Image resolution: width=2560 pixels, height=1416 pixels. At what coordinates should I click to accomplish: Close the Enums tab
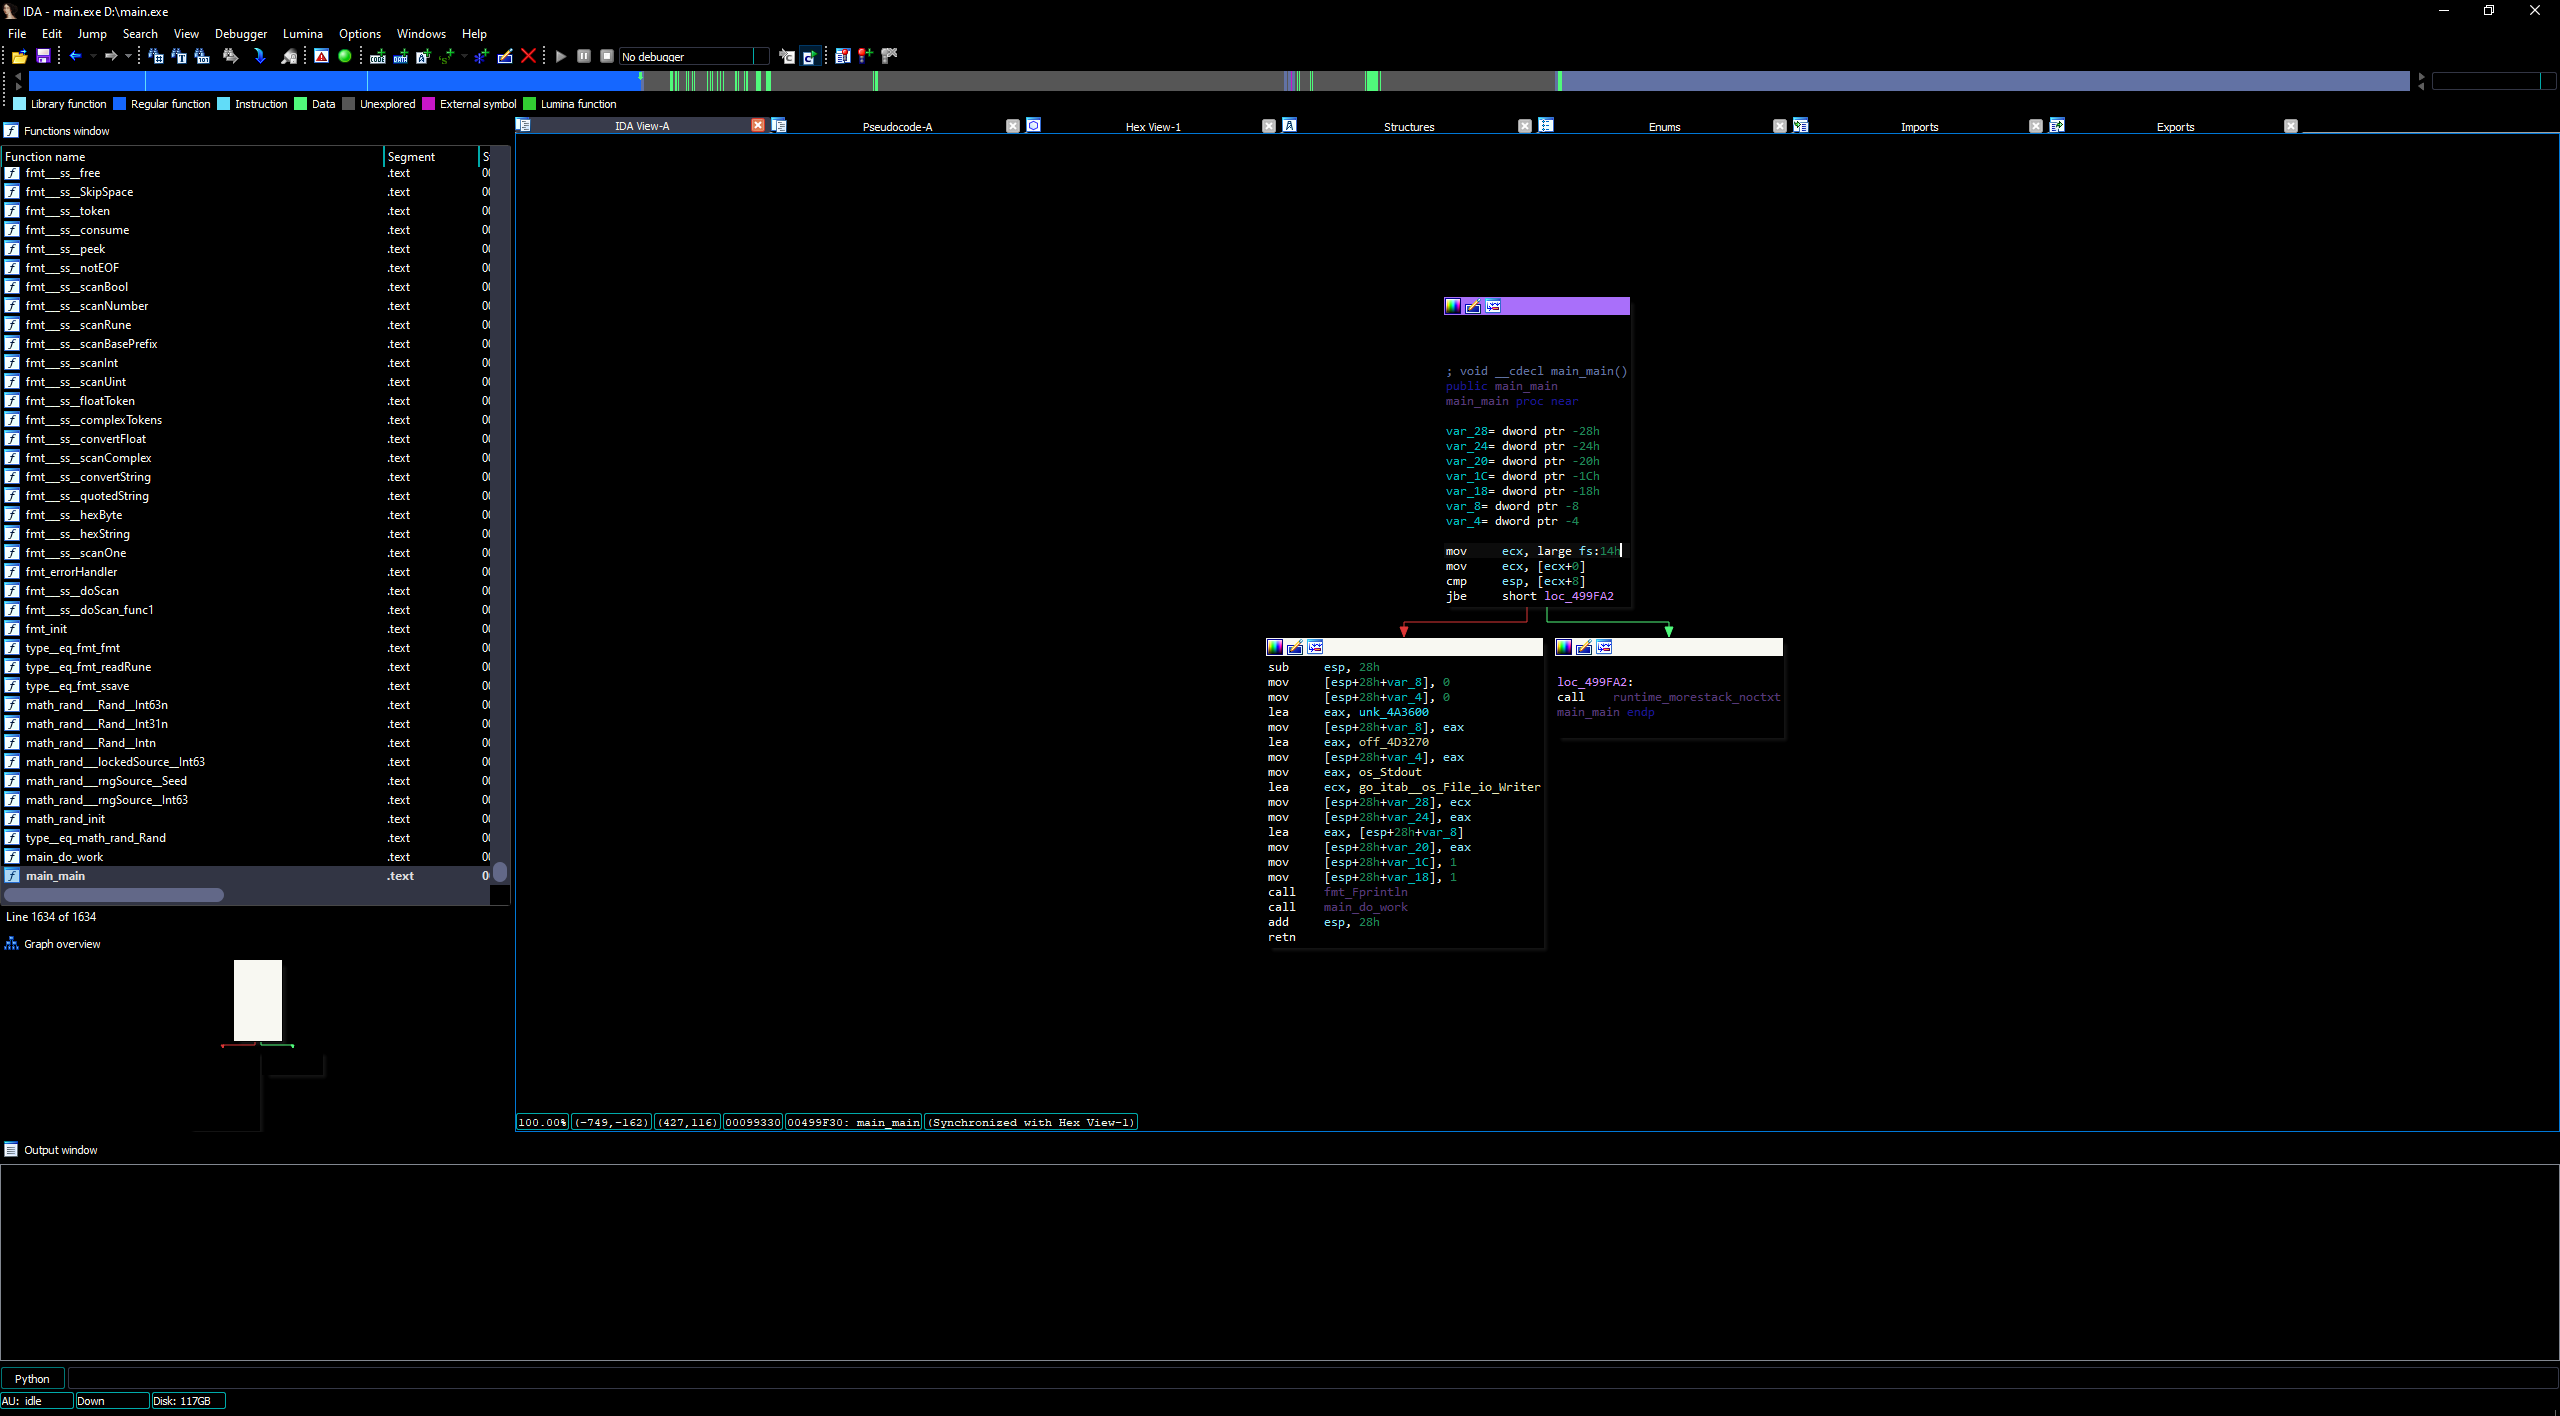[x=1780, y=126]
